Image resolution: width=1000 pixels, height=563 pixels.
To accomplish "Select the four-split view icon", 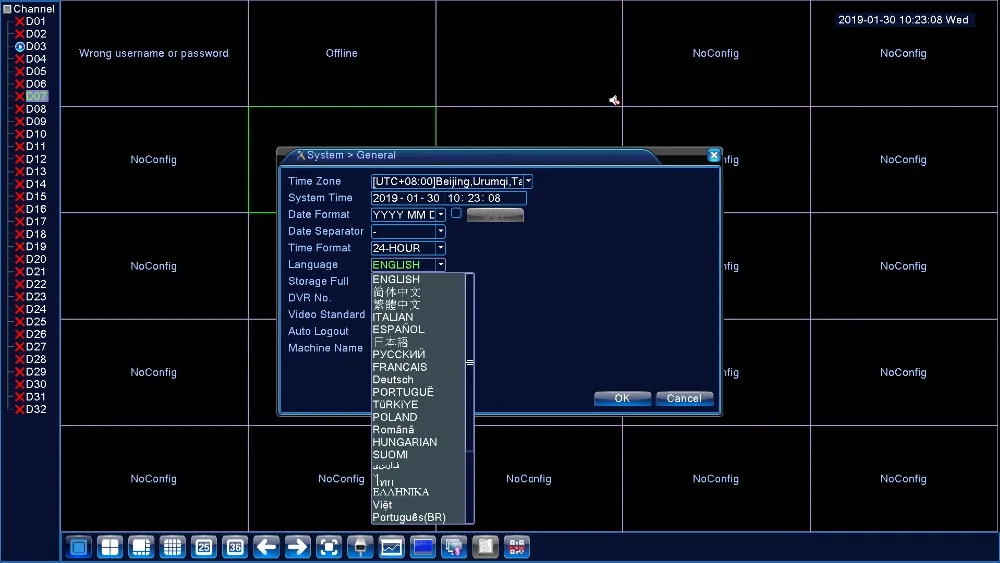I will tap(110, 547).
